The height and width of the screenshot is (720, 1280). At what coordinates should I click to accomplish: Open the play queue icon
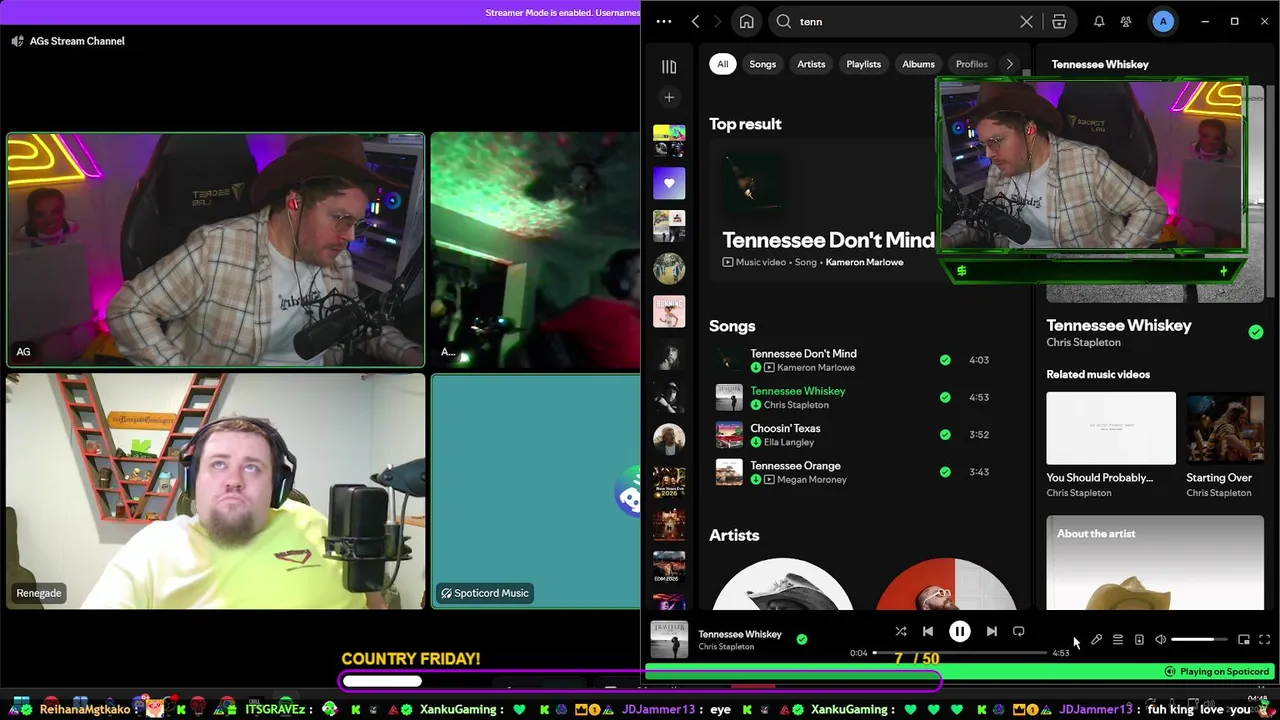(1118, 640)
